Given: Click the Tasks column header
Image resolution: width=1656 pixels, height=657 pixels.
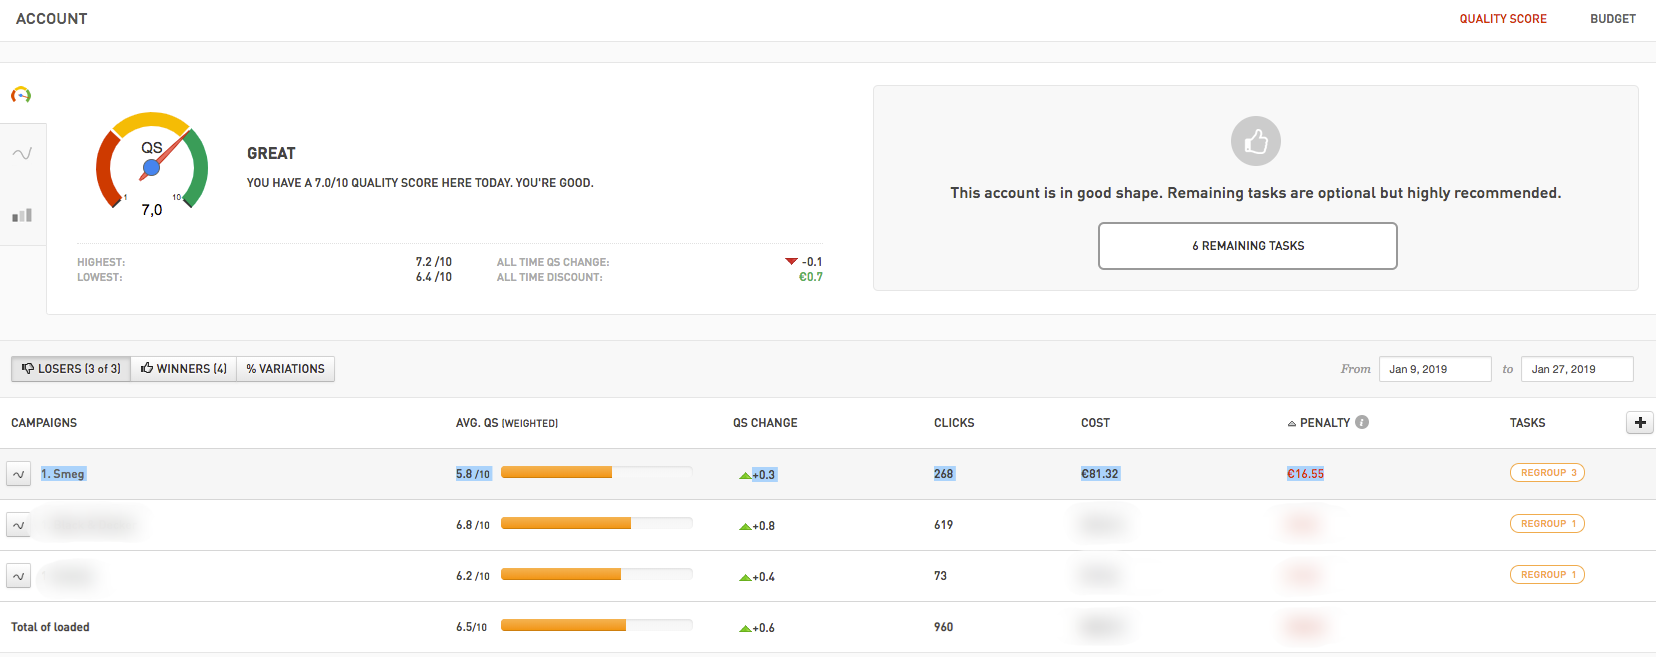Looking at the screenshot, I should pos(1527,423).
